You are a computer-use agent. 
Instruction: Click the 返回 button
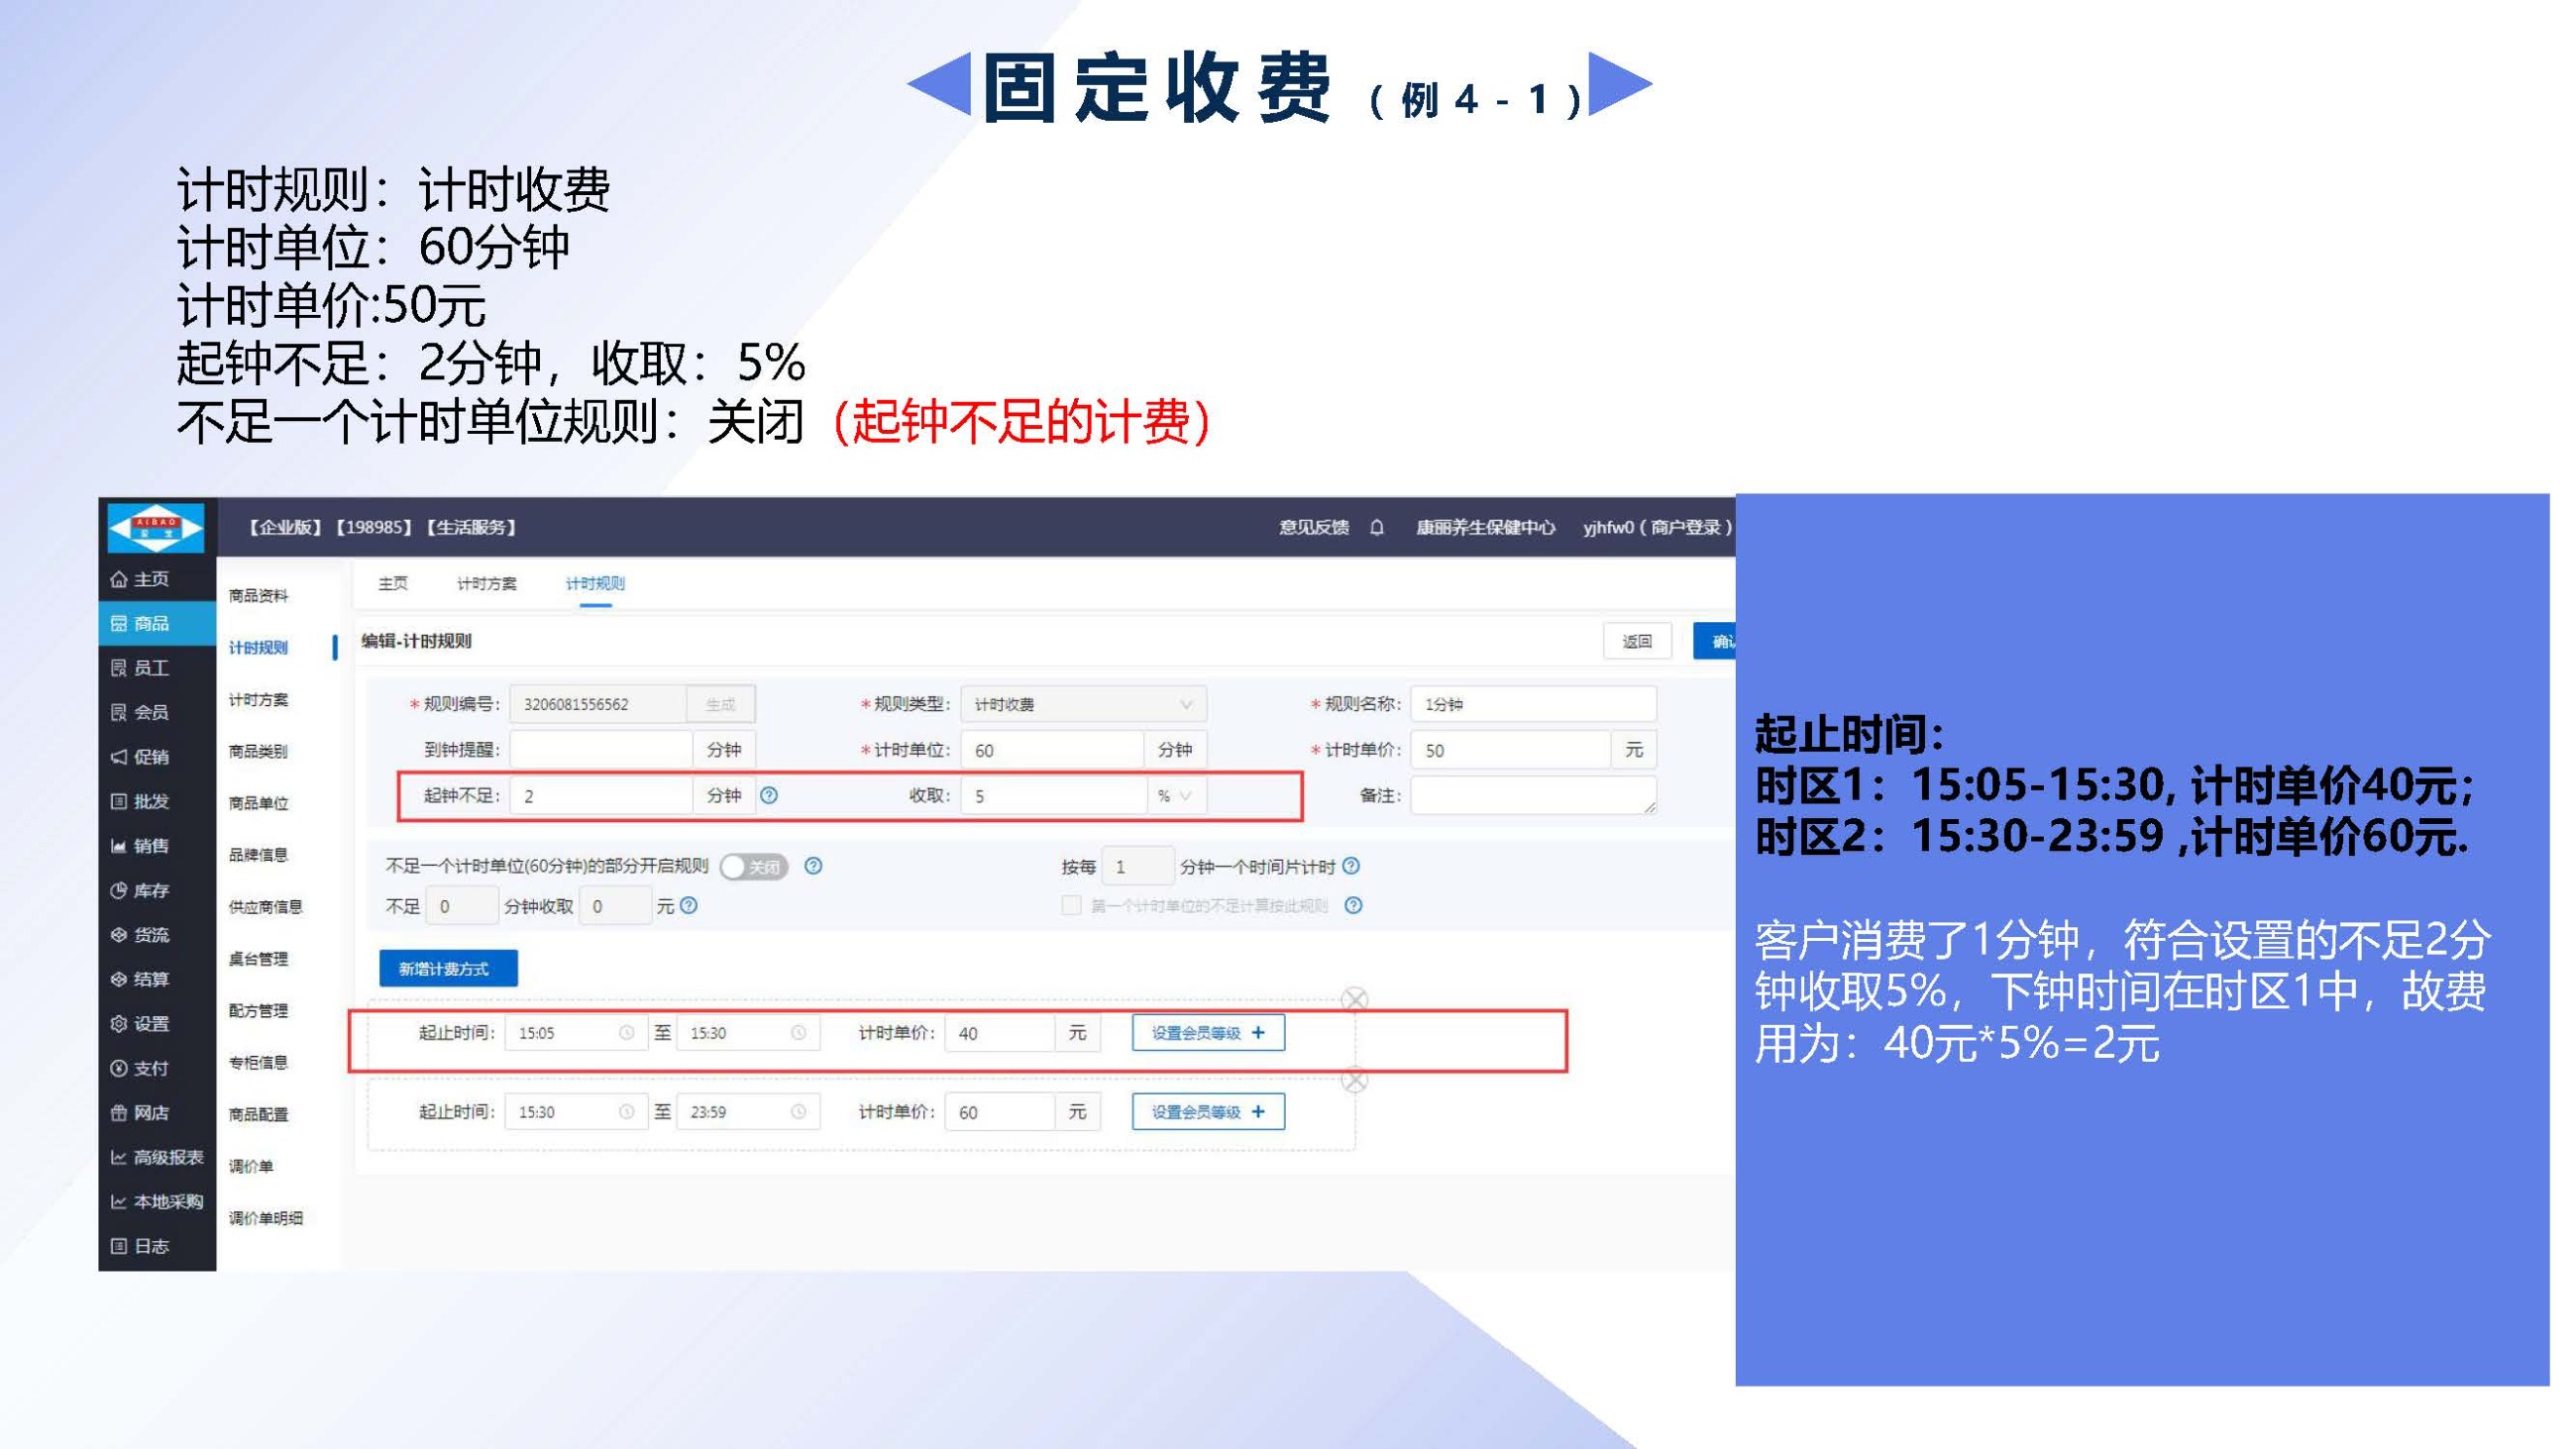[x=1636, y=641]
